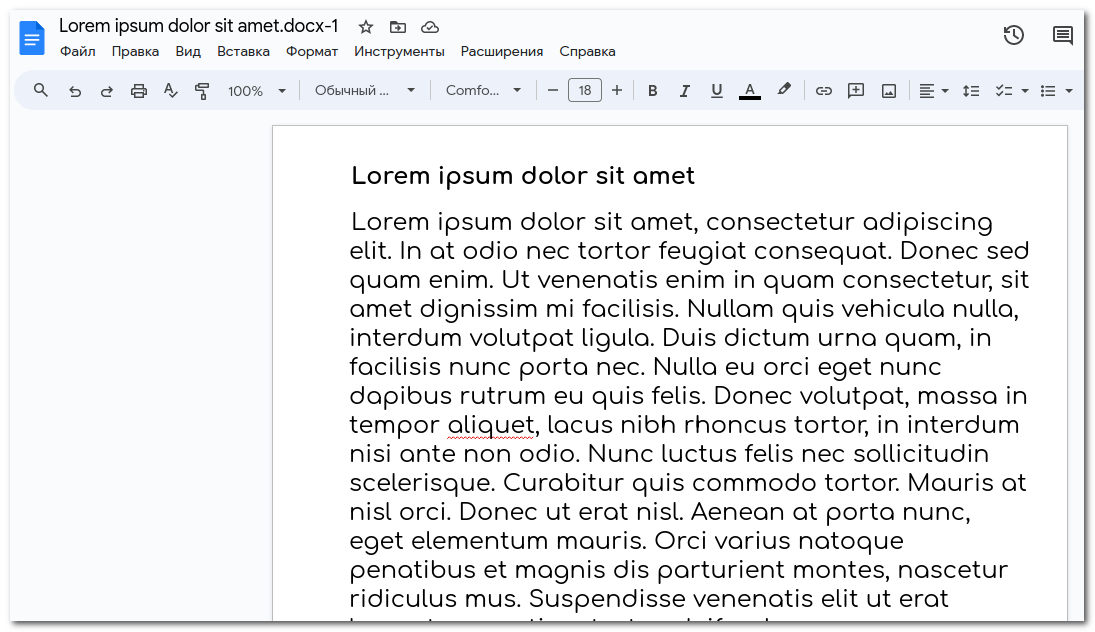
Task: Open the highlight color tool
Action: pos(784,90)
